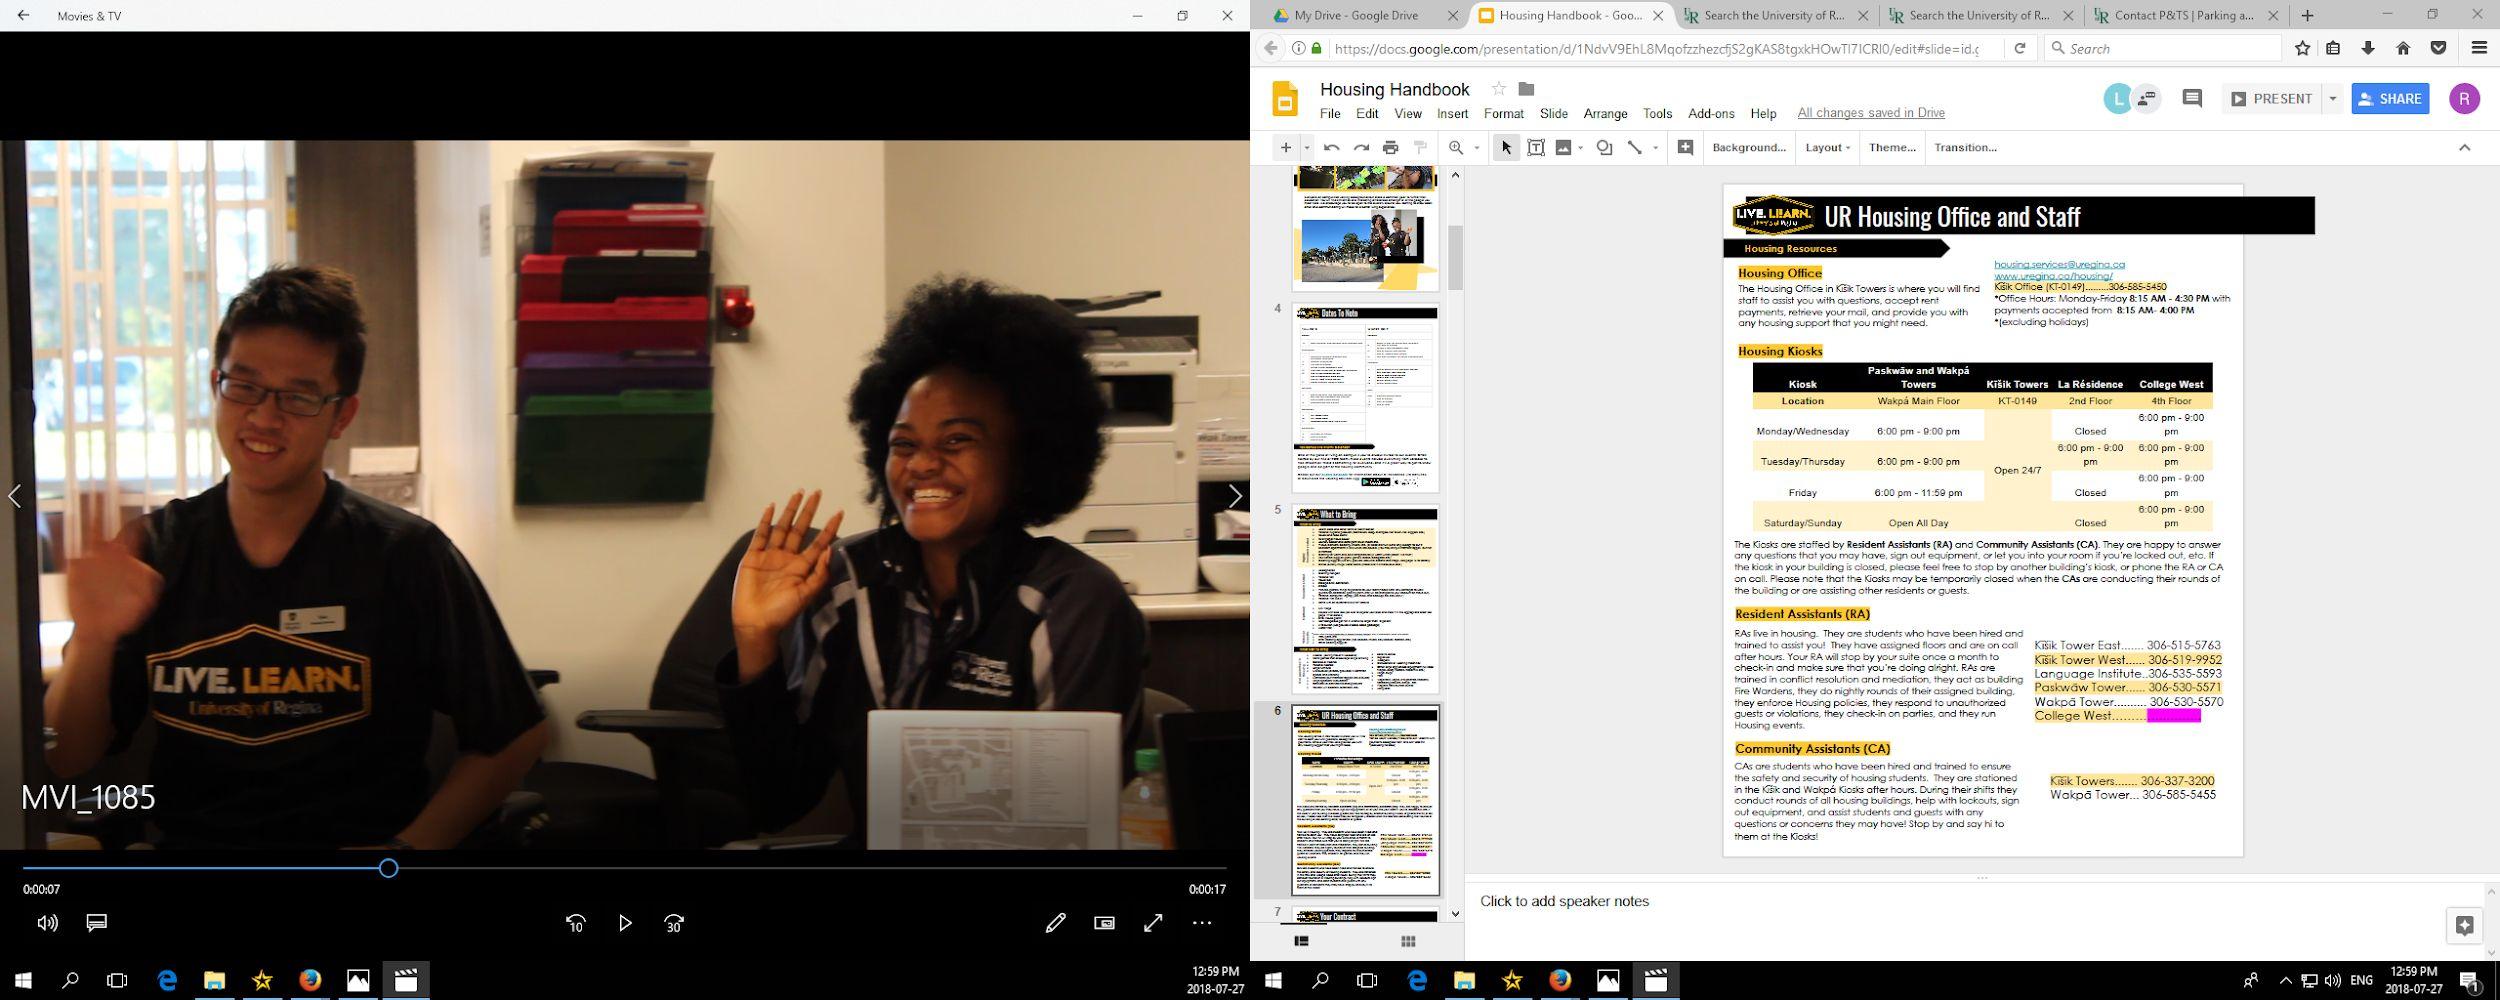Toggle full screen in Movies & TV

[x=1153, y=923]
